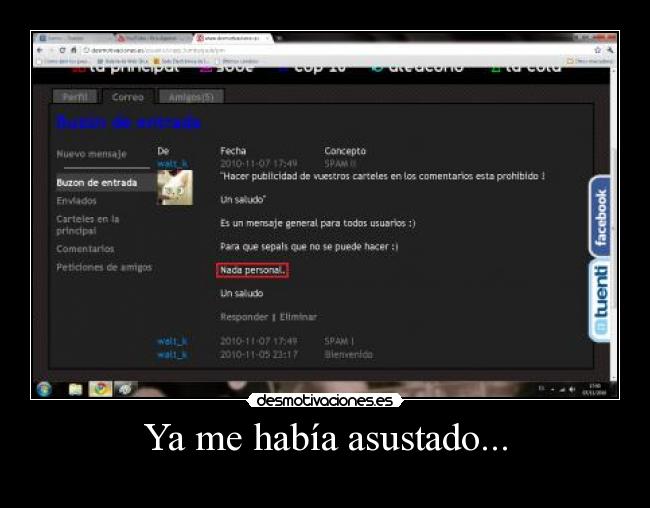This screenshot has width=650, height=508.
Task: Click the Fecha column header
Action: pyautogui.click(x=233, y=151)
